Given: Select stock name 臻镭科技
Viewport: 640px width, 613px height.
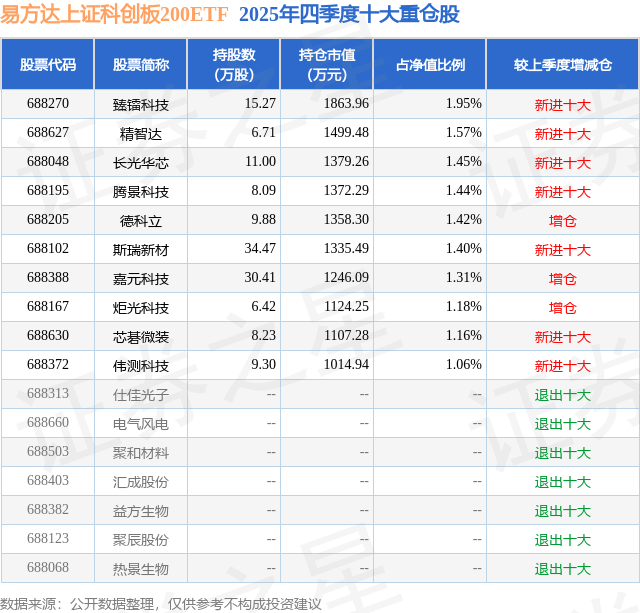Looking at the screenshot, I should pyautogui.click(x=141, y=105).
